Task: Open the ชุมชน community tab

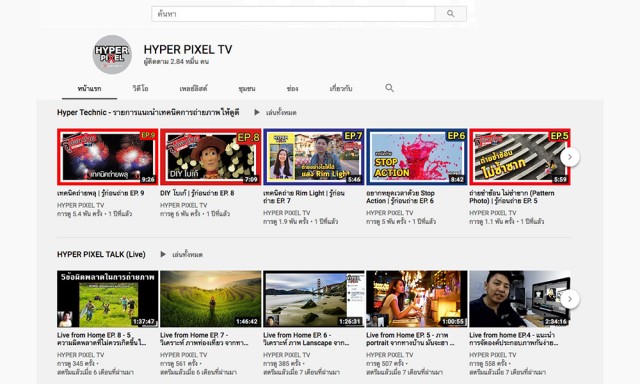Action: (247, 89)
